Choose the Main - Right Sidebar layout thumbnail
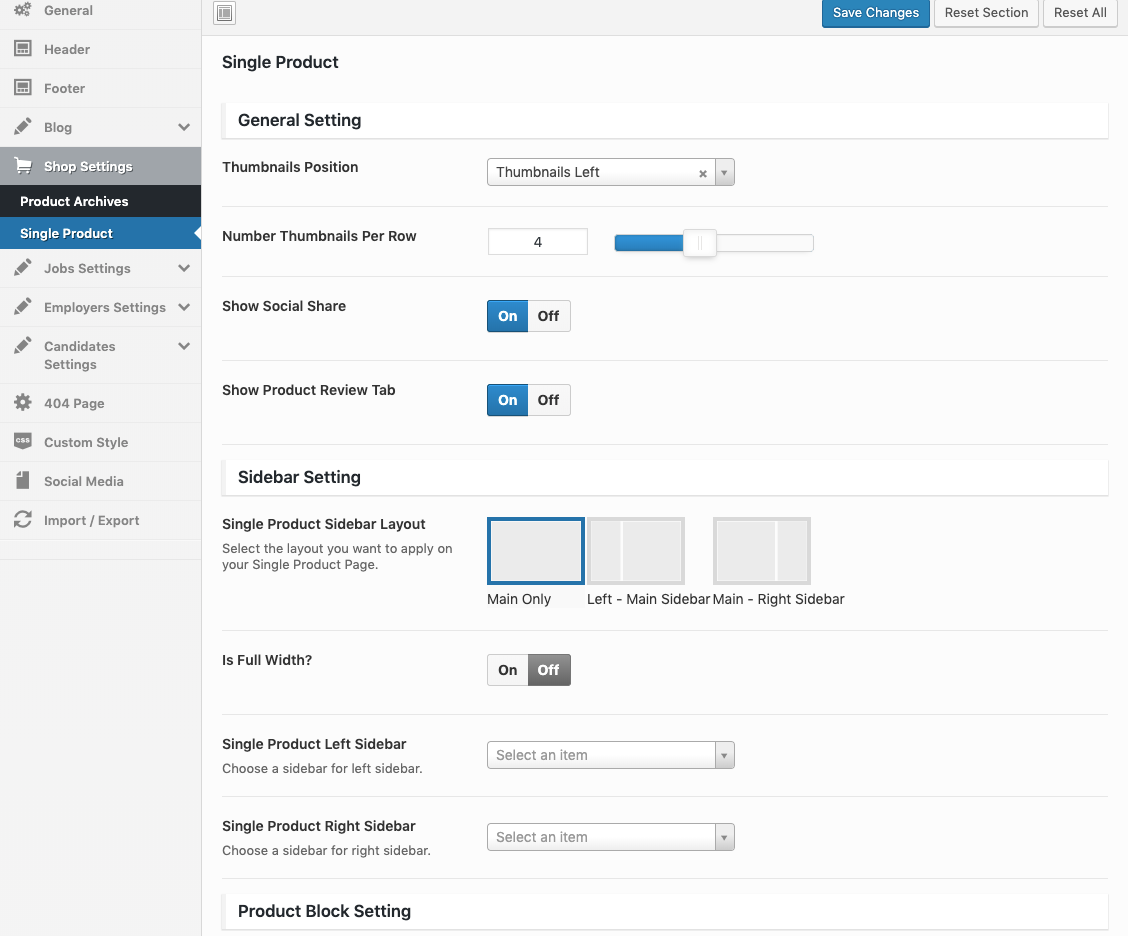 (x=761, y=551)
